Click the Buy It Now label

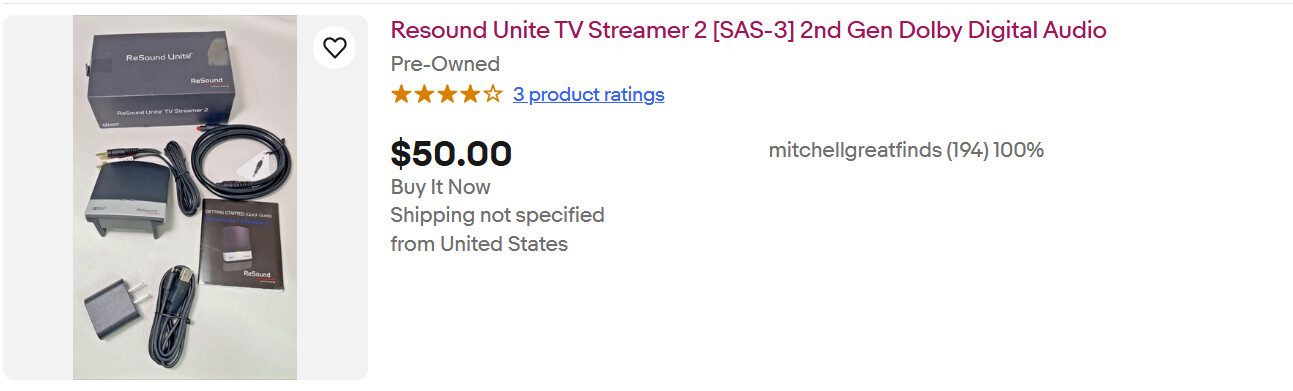pyautogui.click(x=440, y=187)
